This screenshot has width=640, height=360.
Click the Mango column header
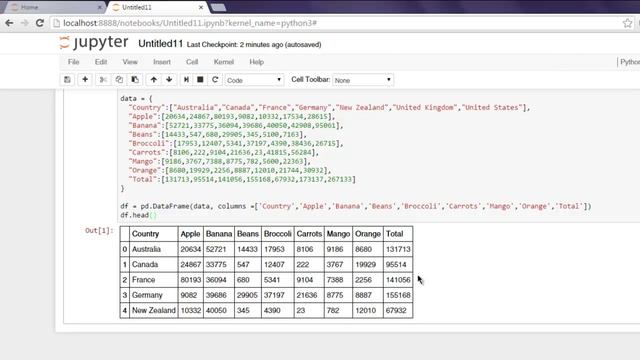point(338,234)
